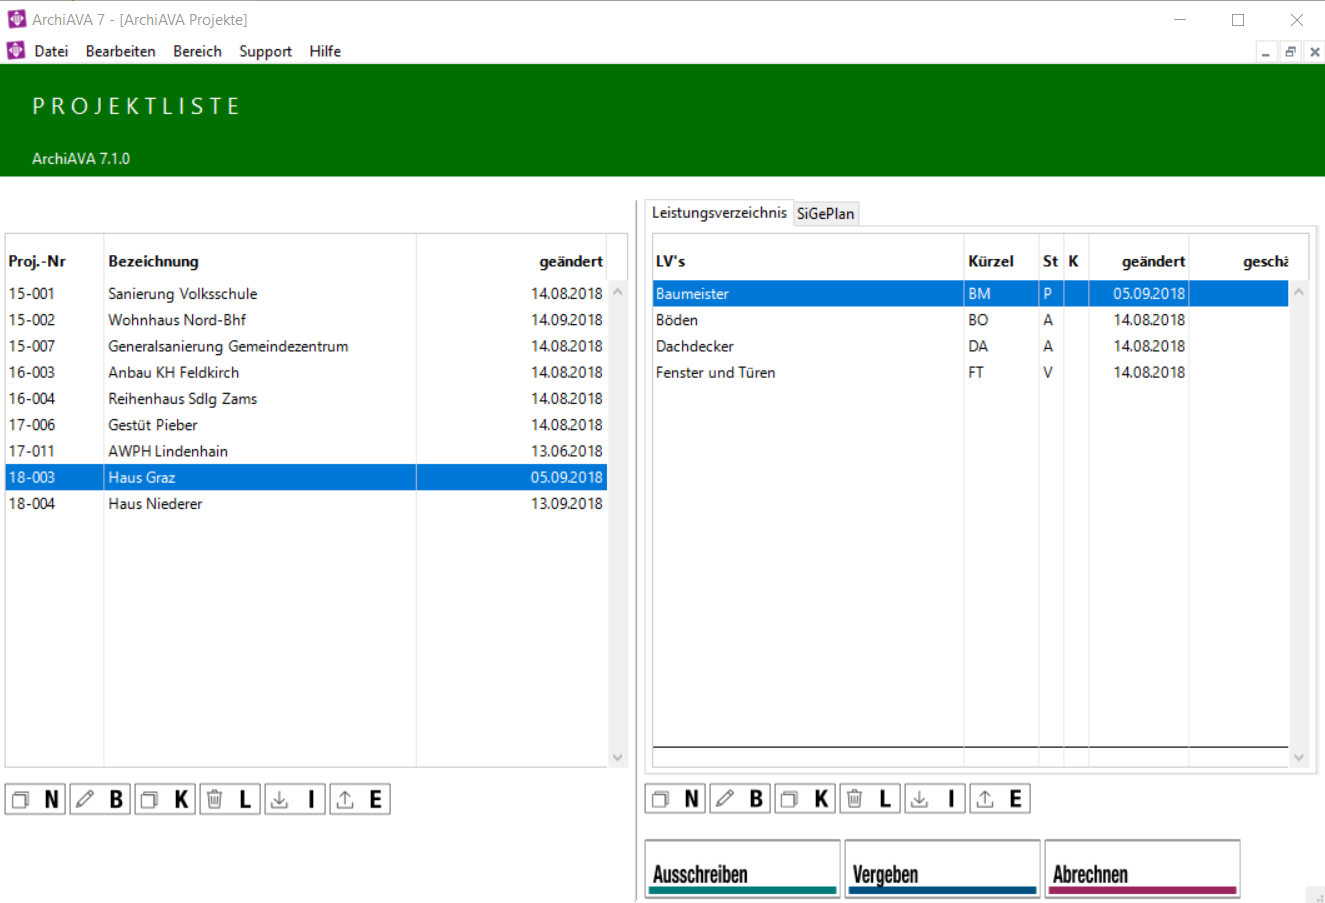Select the project Reihenhaus Sdlg Zams

pos(306,398)
